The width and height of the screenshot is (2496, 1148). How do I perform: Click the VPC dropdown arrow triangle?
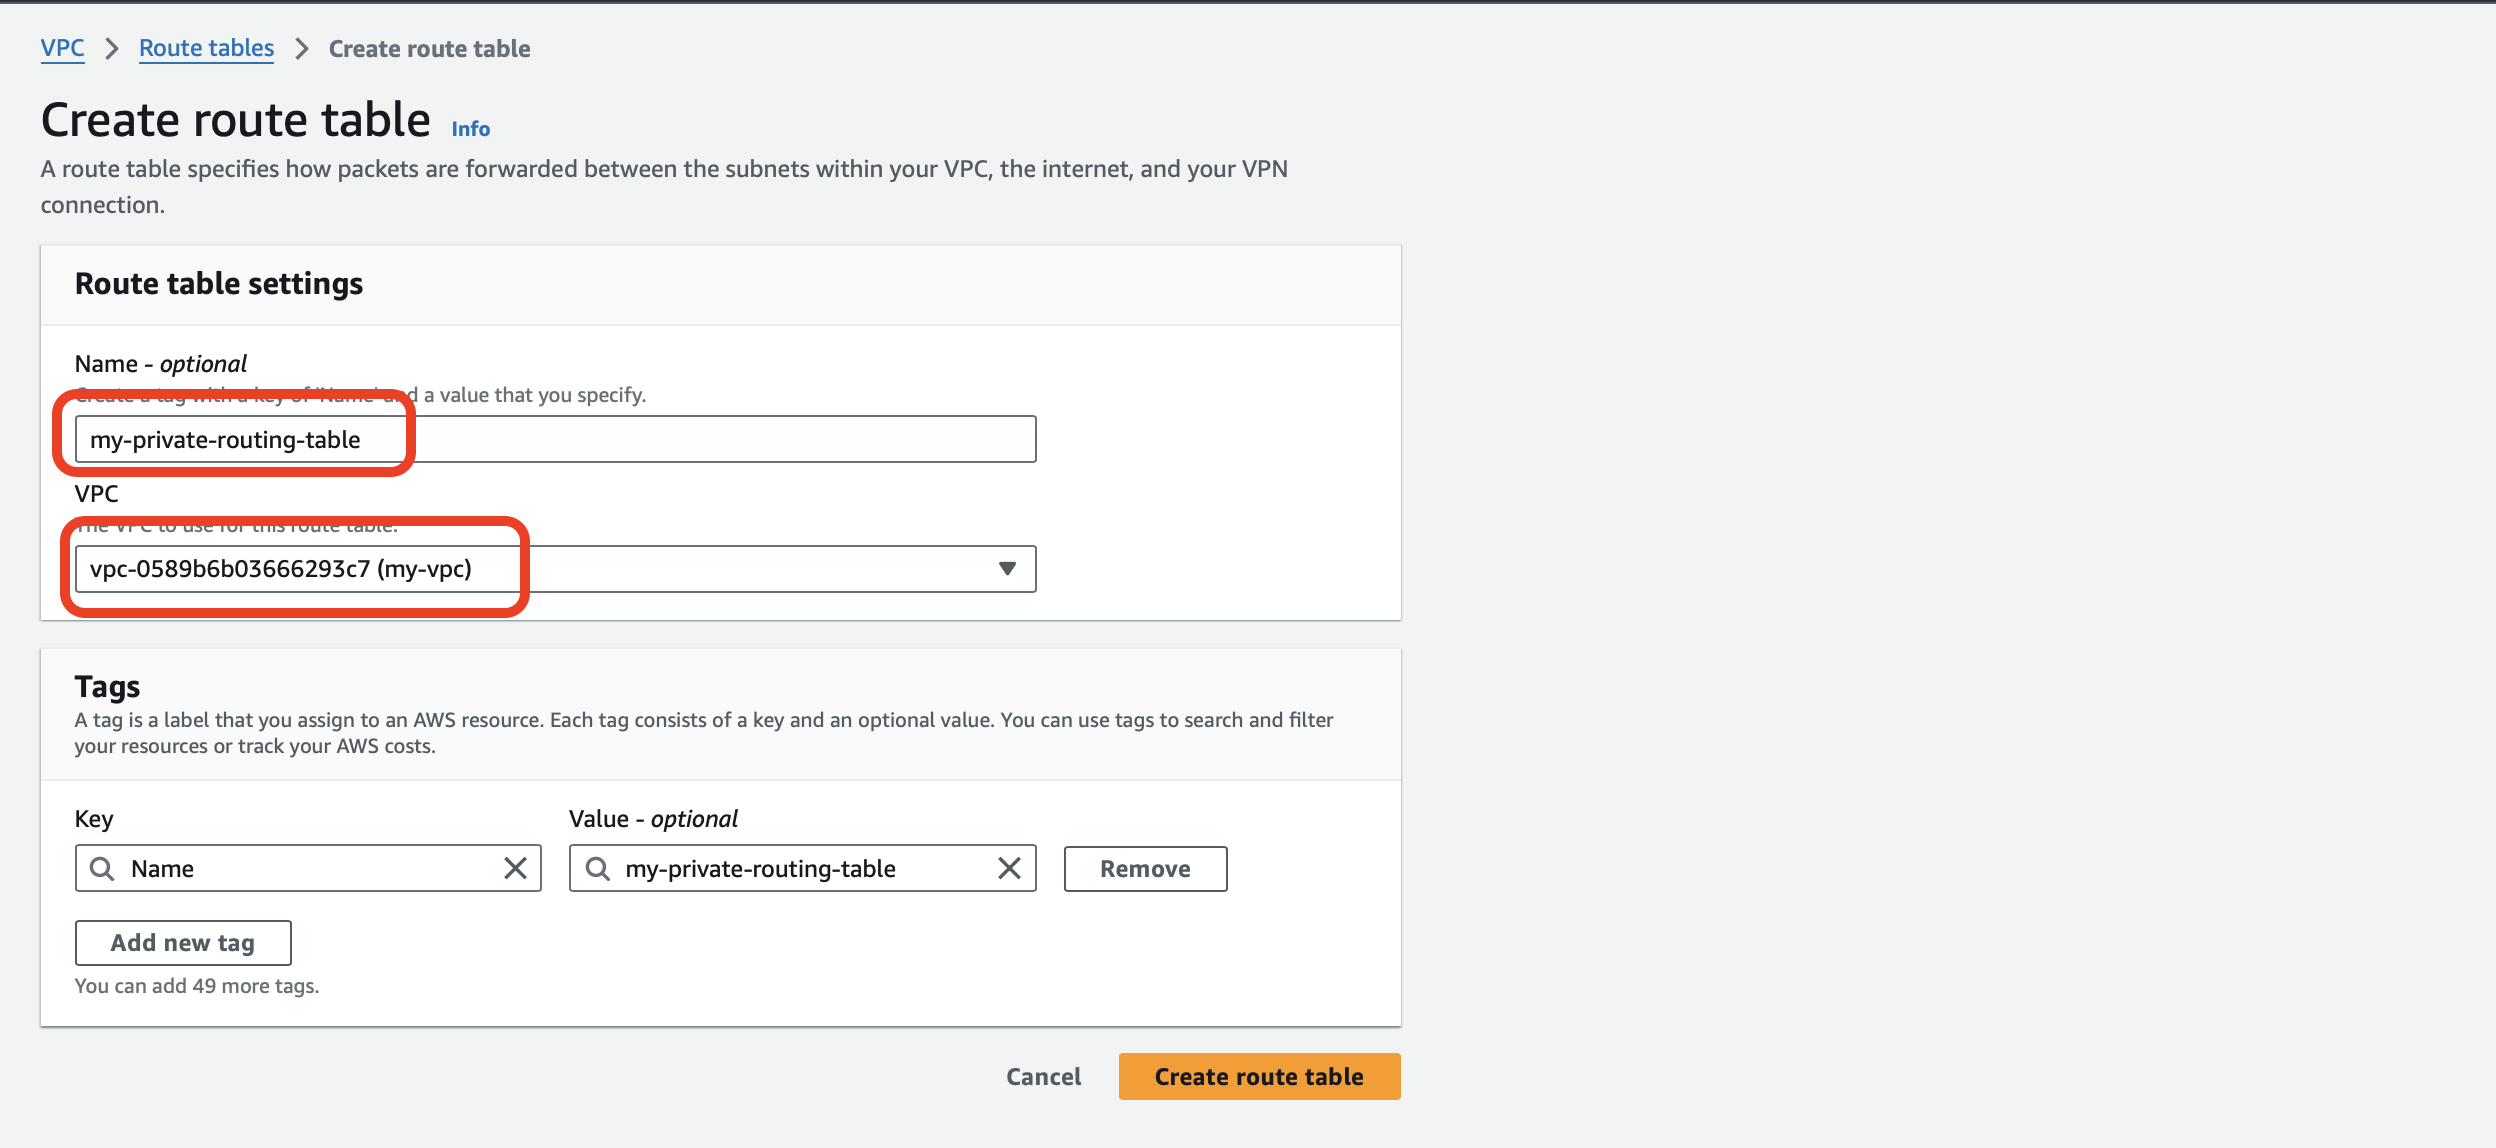(x=1007, y=569)
